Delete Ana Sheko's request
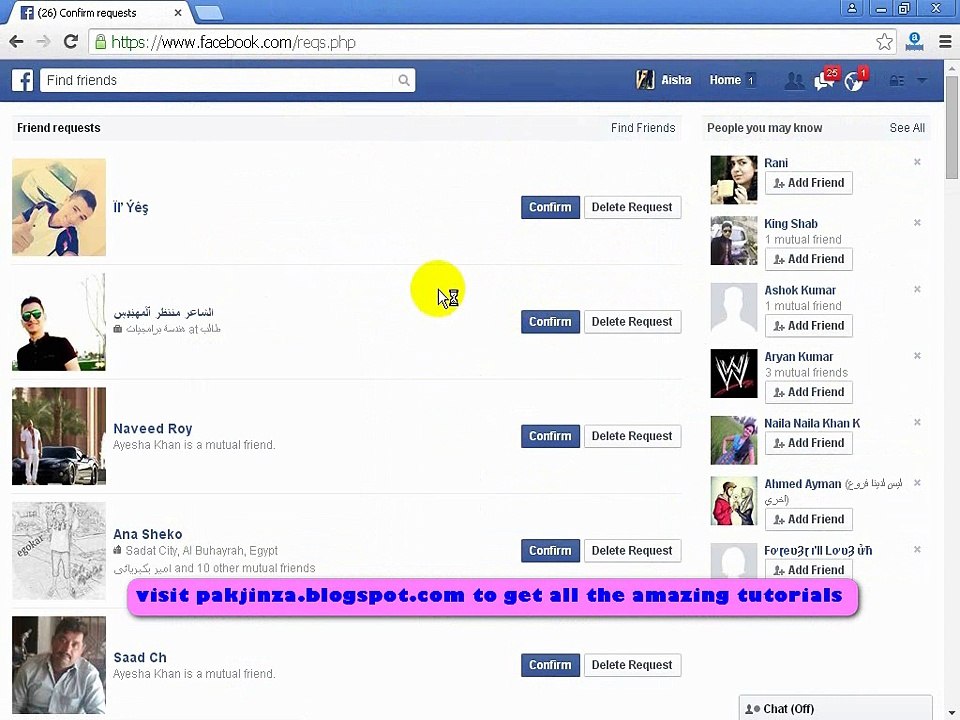The width and height of the screenshot is (960, 720). click(x=632, y=551)
